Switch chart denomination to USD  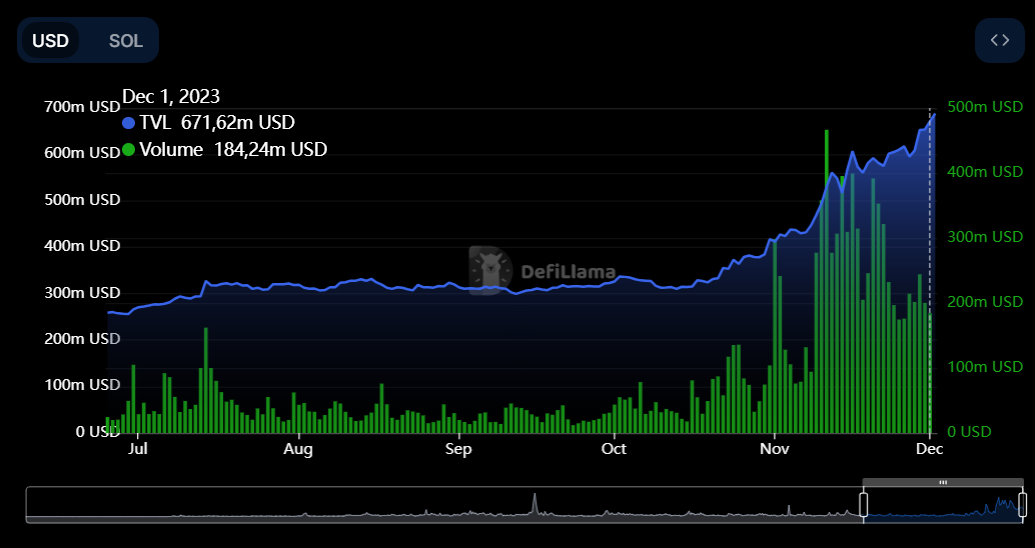pyautogui.click(x=50, y=41)
